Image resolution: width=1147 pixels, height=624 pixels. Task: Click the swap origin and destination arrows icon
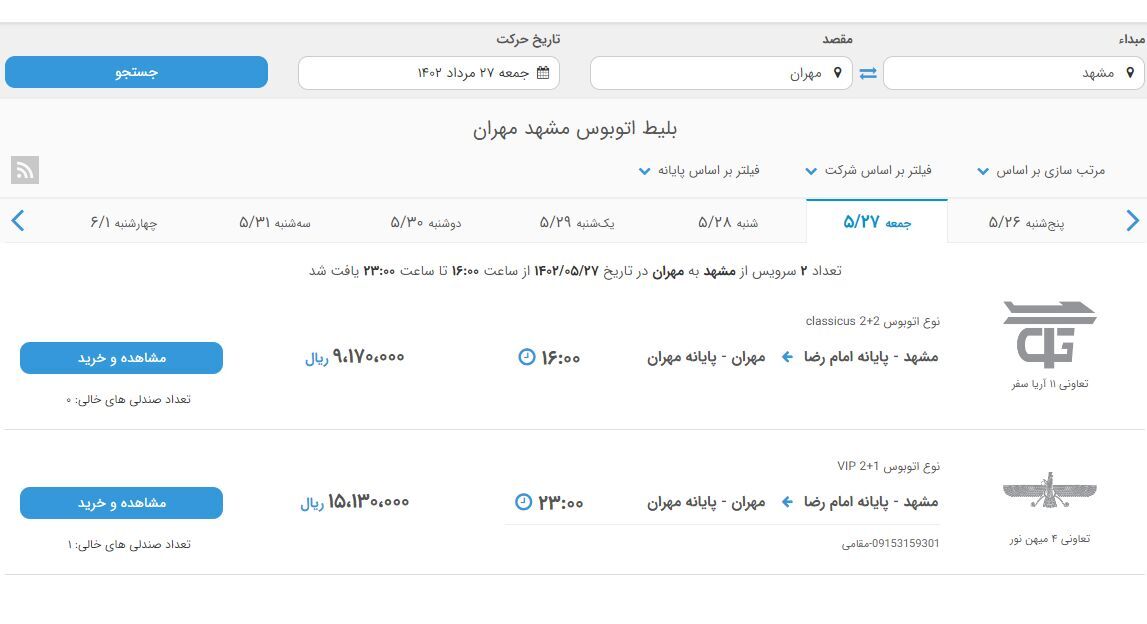pos(866,71)
